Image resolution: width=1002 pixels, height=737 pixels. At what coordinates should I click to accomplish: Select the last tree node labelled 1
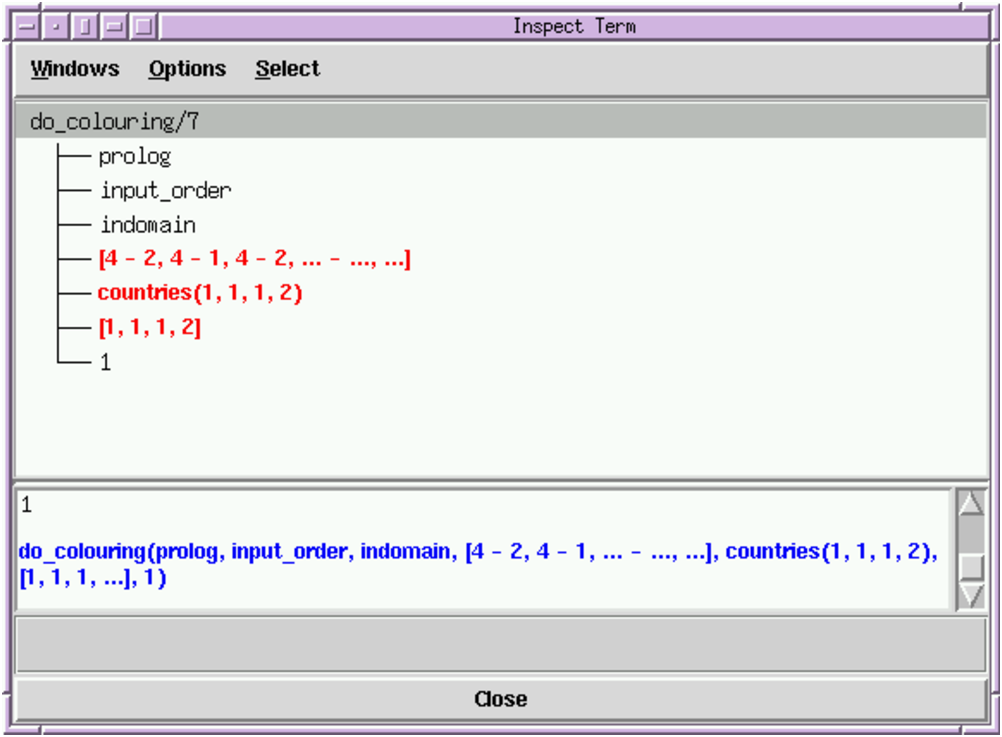(105, 362)
